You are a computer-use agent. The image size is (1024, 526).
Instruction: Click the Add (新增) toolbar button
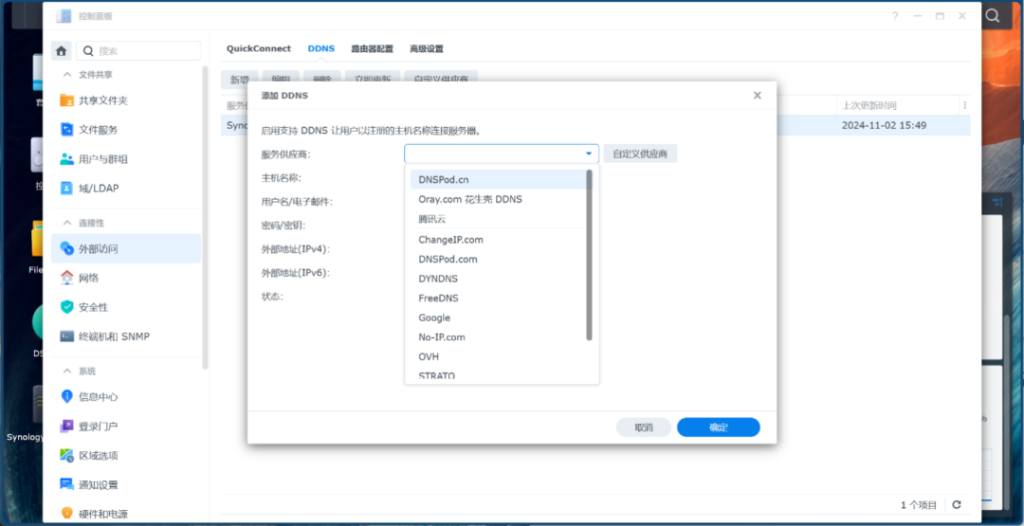[x=240, y=79]
